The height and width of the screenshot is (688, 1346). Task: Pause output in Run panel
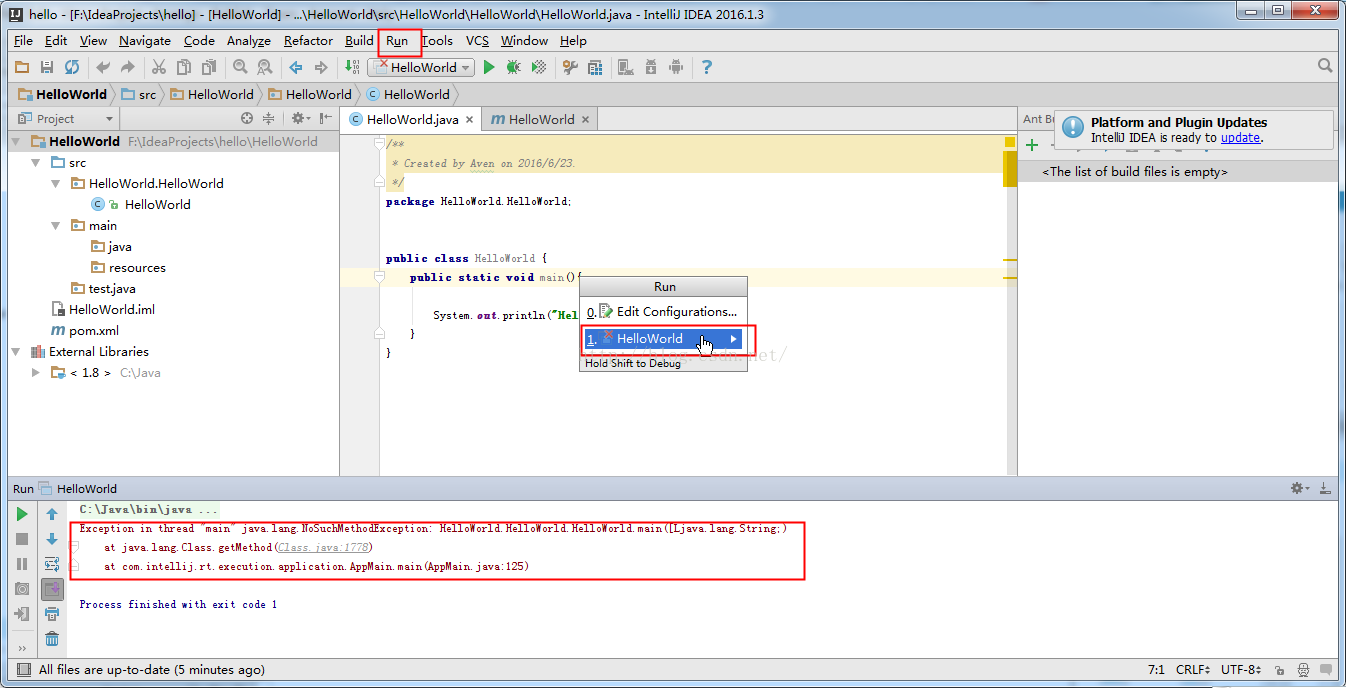coord(22,564)
